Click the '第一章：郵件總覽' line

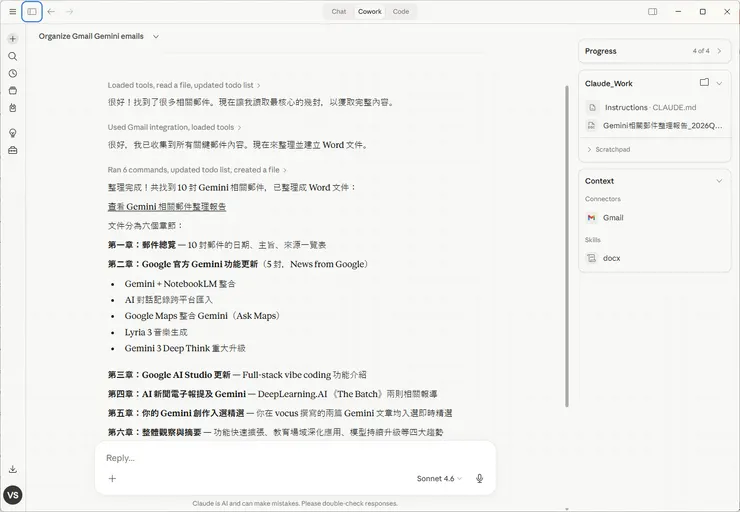pos(217,245)
